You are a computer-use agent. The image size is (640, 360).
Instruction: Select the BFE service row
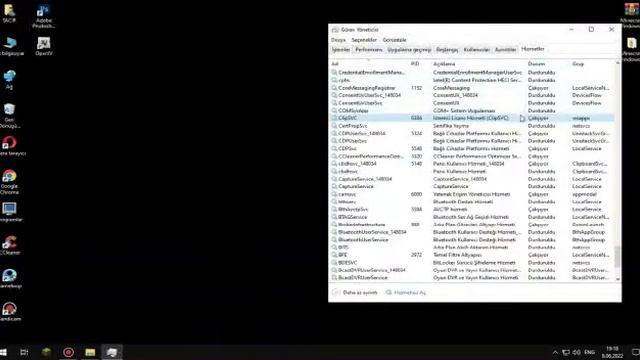472,255
